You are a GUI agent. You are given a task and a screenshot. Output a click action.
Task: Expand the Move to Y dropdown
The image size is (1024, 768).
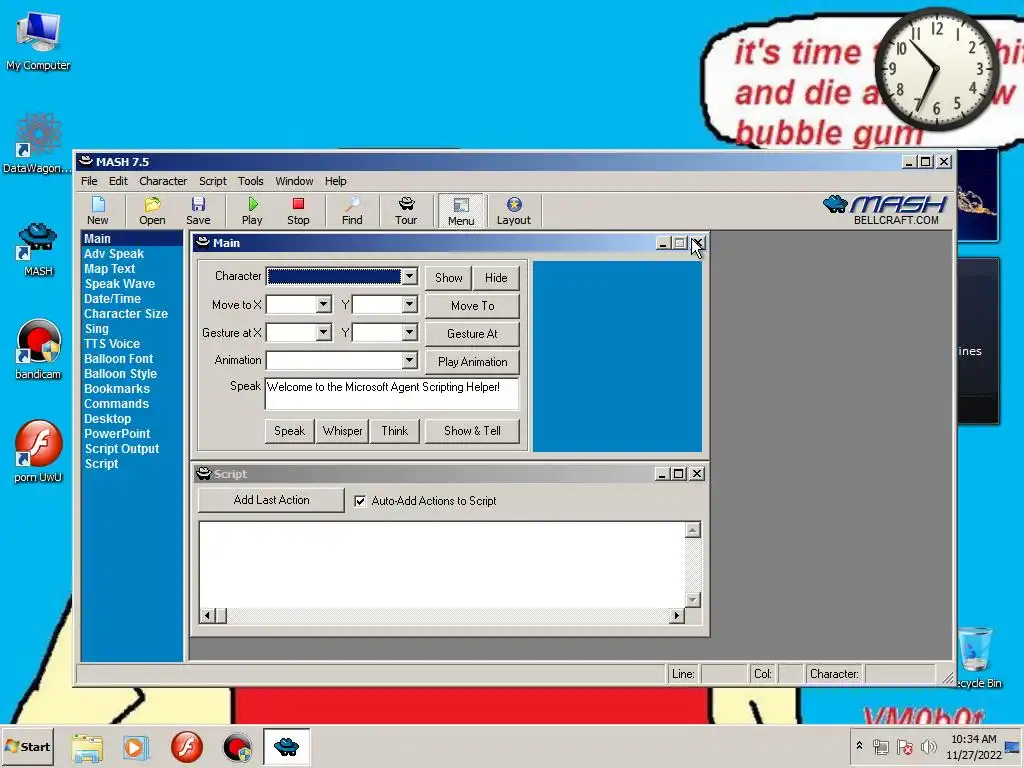409,304
